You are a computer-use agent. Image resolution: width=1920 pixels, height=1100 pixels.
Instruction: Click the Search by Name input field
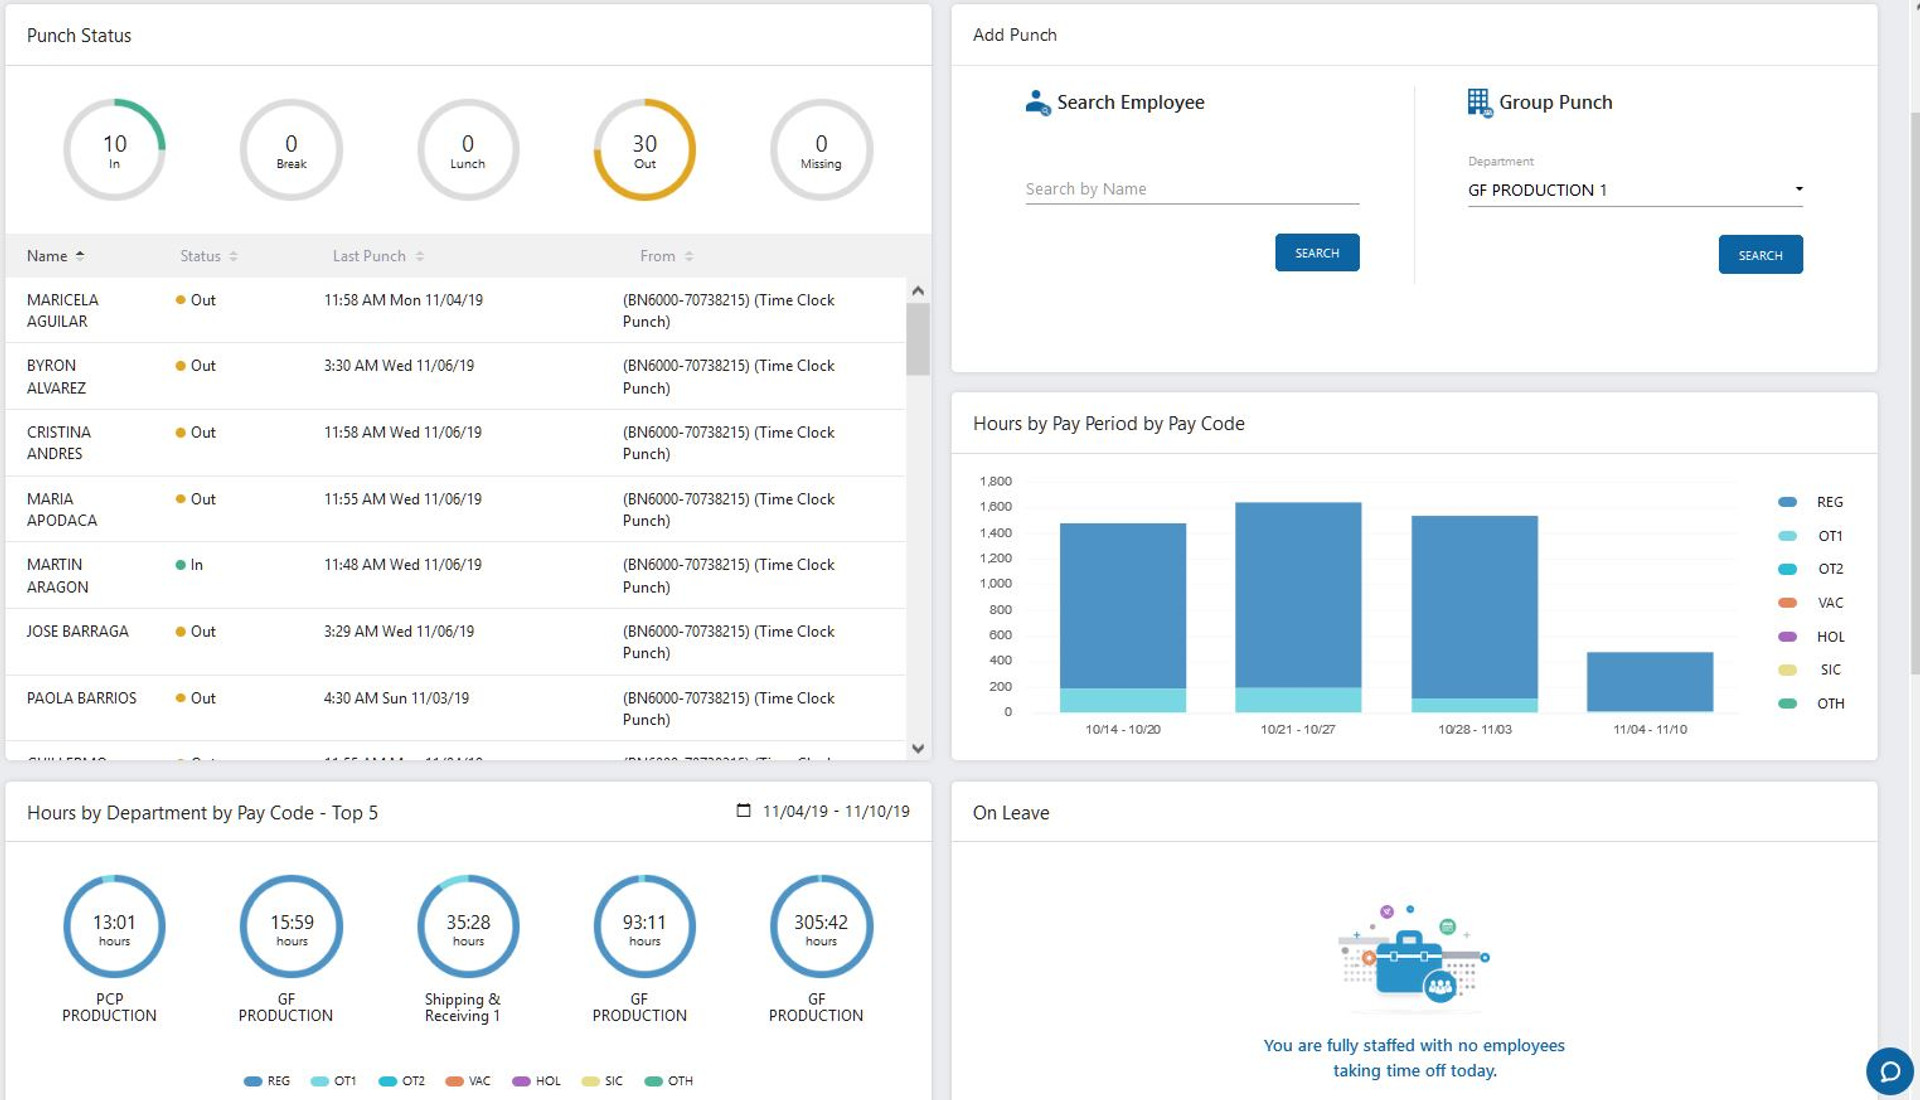point(1190,188)
